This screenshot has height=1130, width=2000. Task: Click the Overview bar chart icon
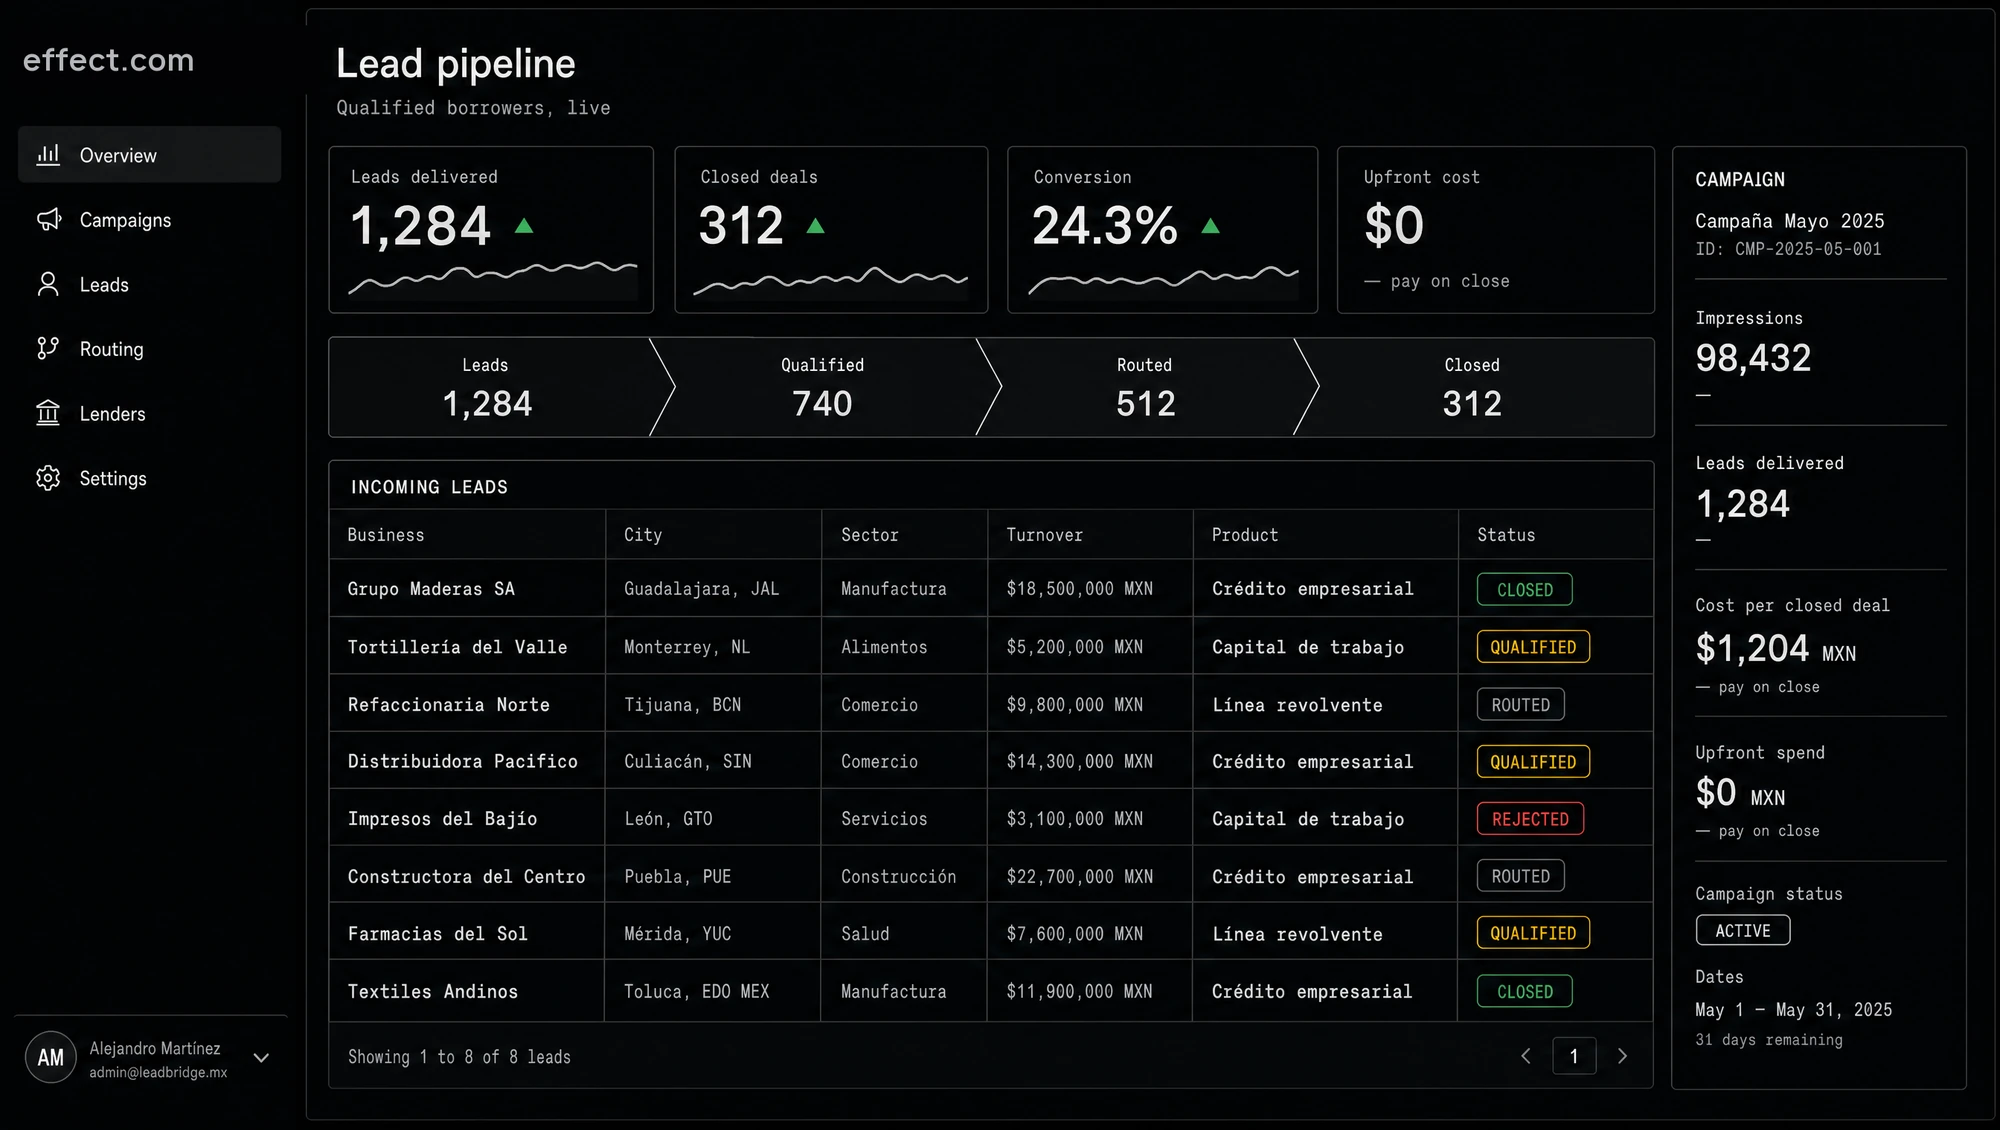[x=48, y=155]
